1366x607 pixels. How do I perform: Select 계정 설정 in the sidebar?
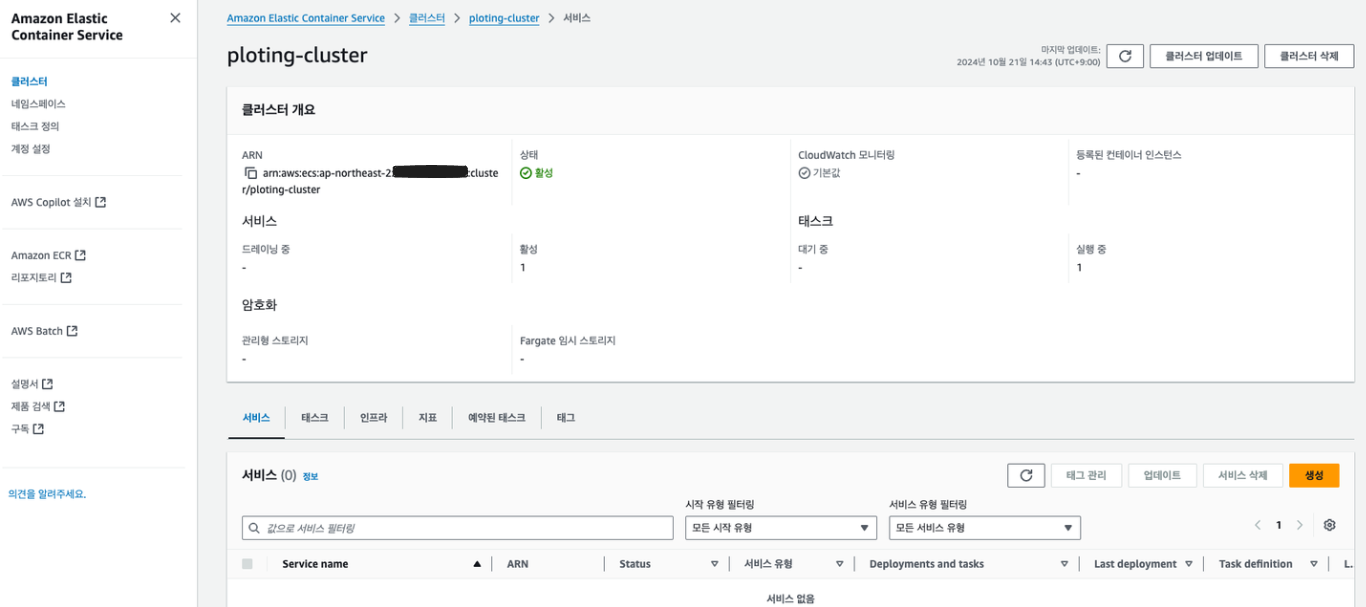click(x=30, y=149)
